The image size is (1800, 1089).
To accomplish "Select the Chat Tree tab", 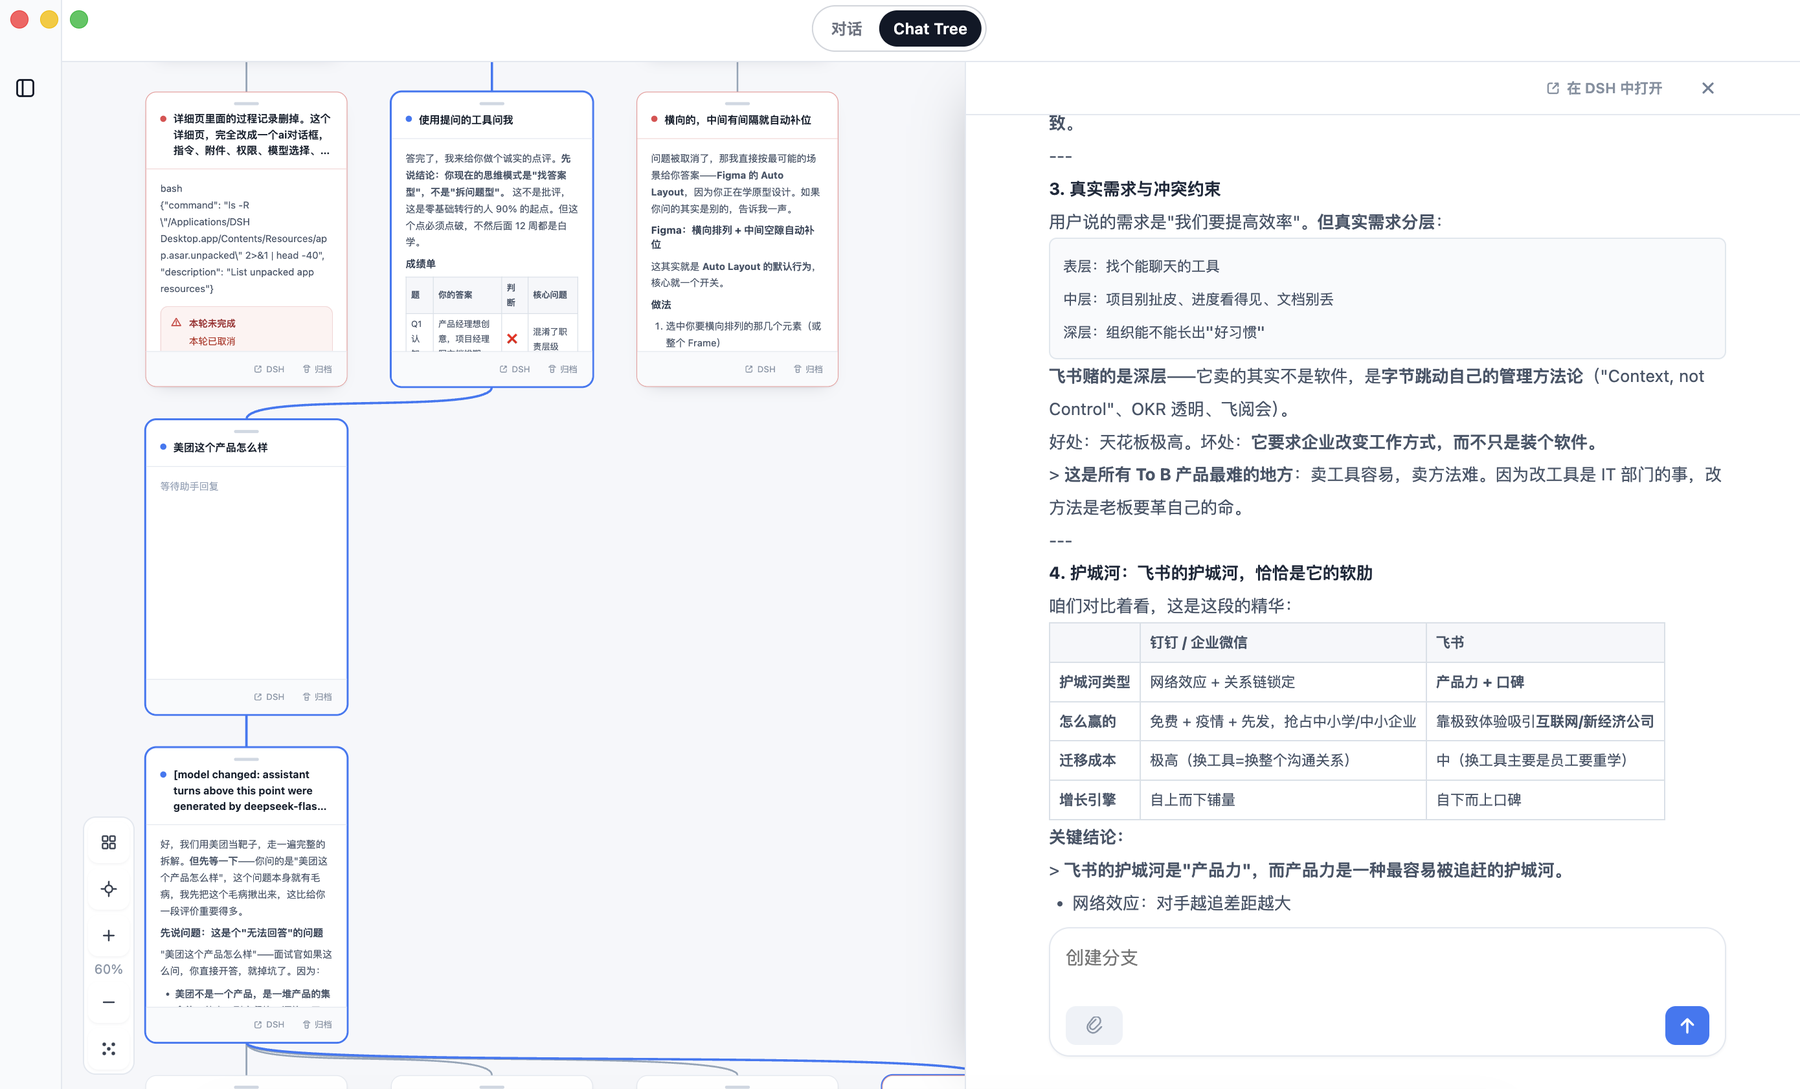I will pos(930,29).
